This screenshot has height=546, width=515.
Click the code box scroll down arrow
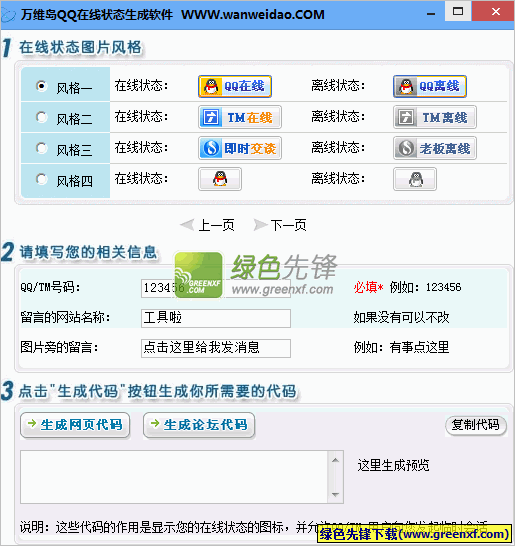tap(335, 494)
